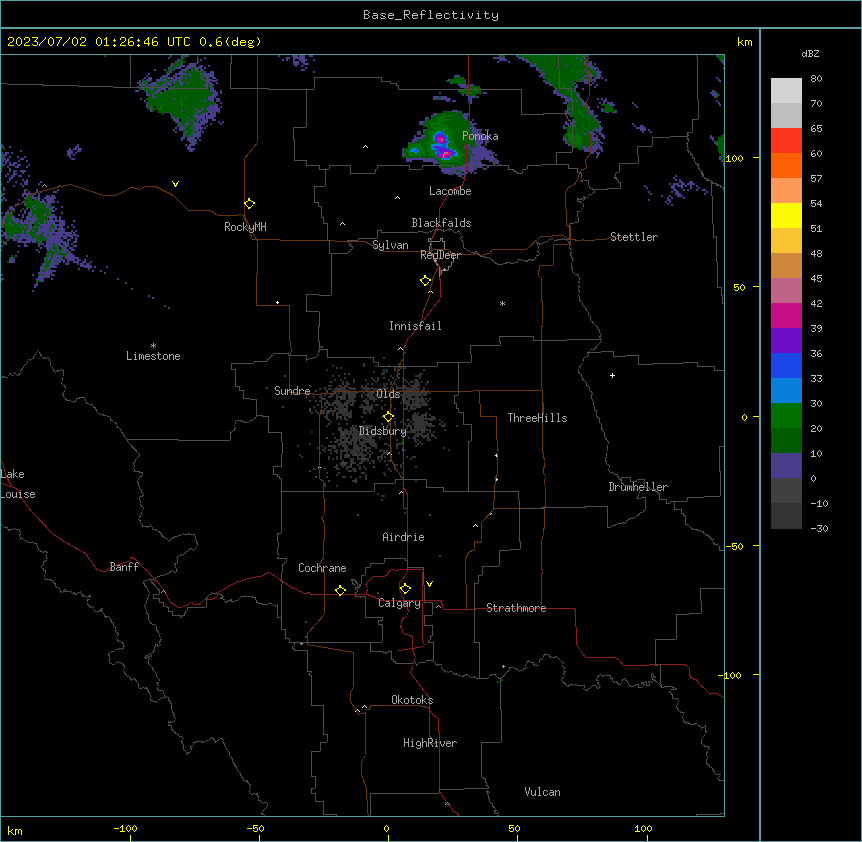Click the storm core west of Ponoka
This screenshot has height=842, width=862.
point(441,146)
